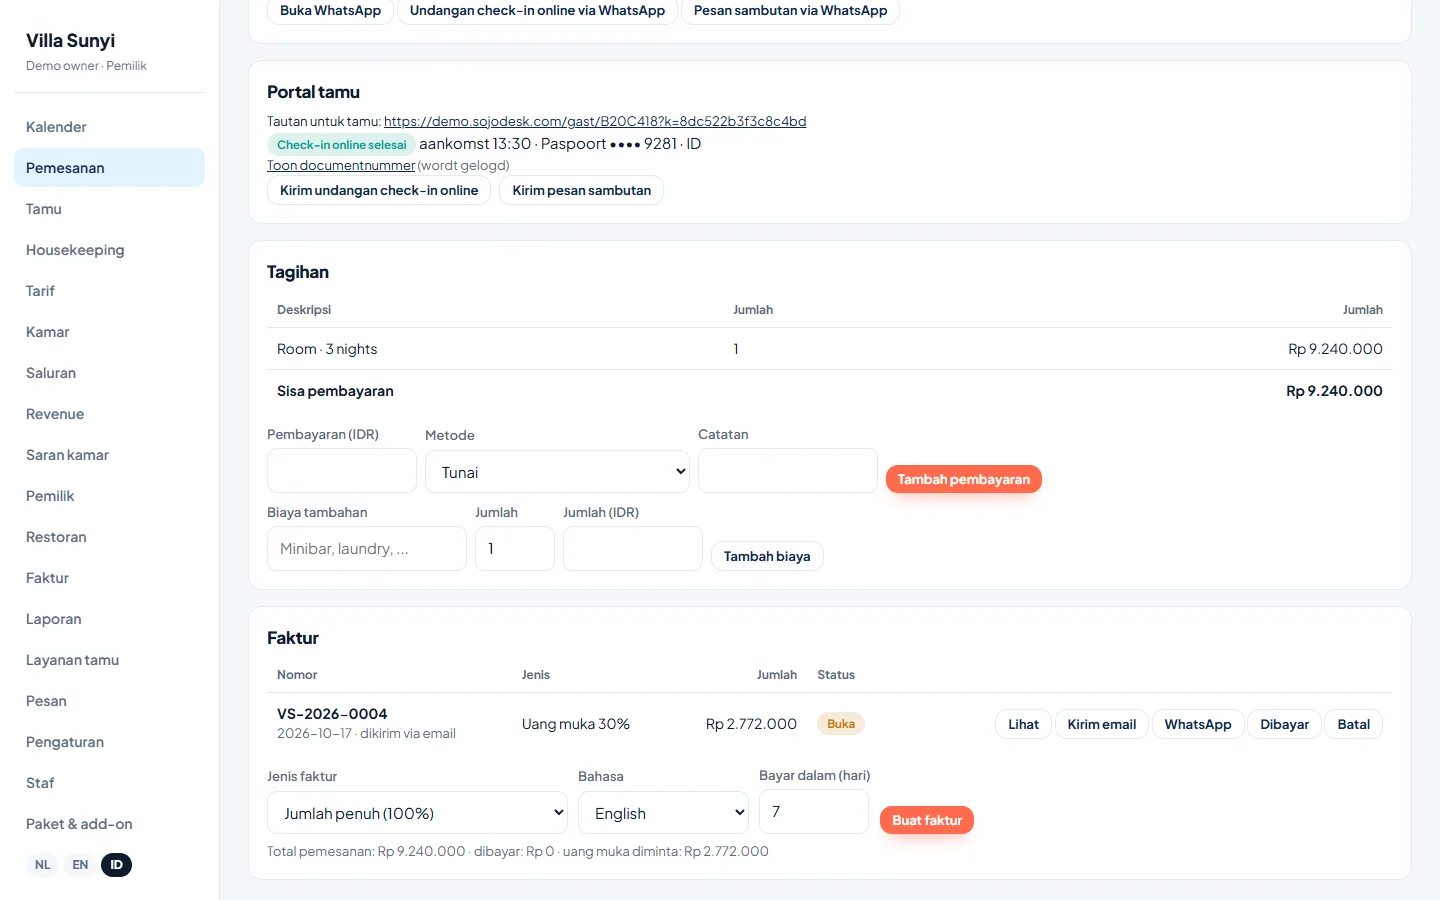This screenshot has height=900, width=1440.
Task: Click the Tambah biaya button
Action: click(767, 556)
